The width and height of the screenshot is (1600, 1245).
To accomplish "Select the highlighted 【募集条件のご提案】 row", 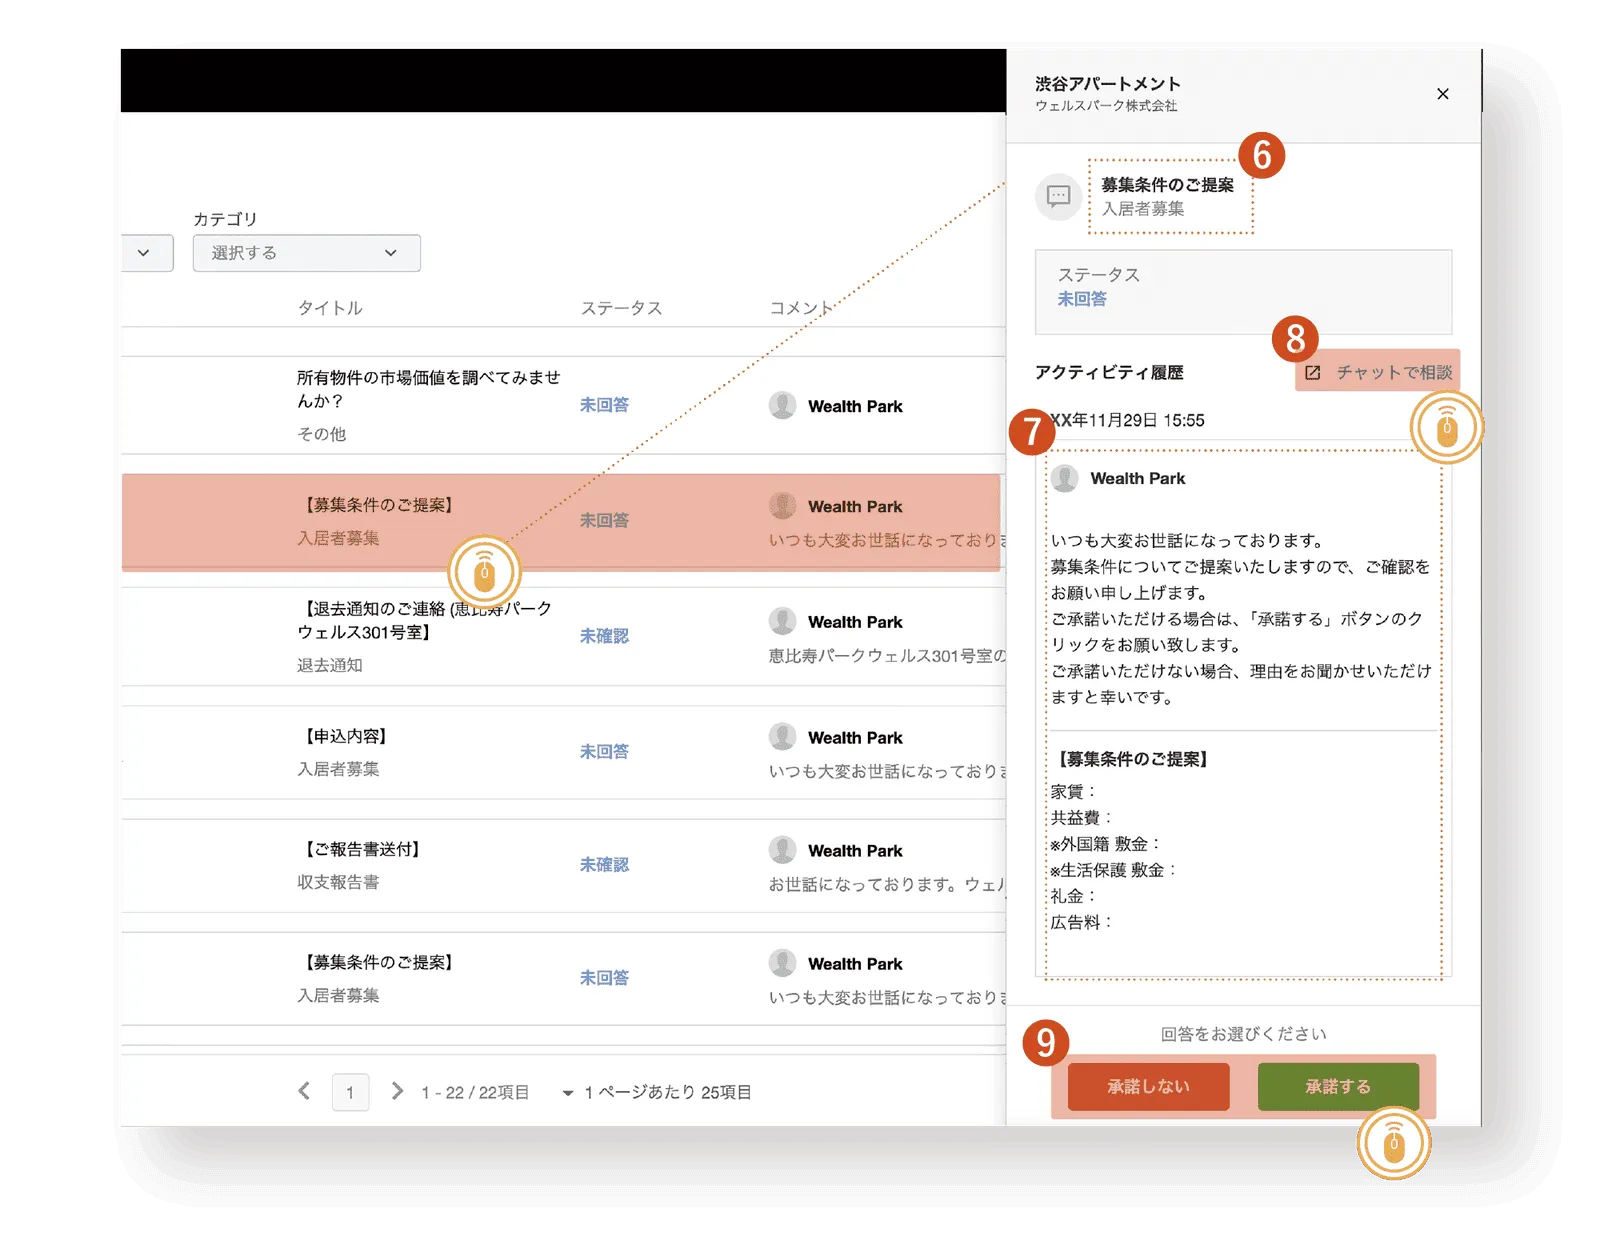I will [561, 521].
